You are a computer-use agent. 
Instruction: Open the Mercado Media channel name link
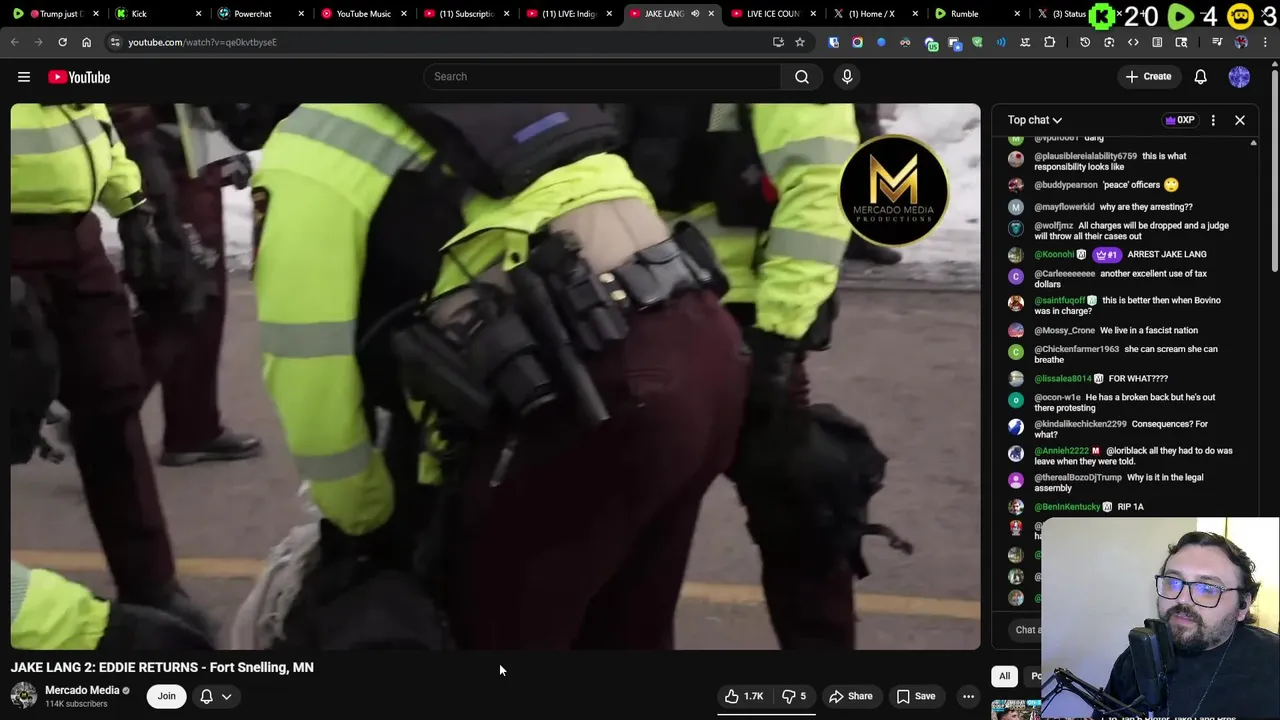82,690
